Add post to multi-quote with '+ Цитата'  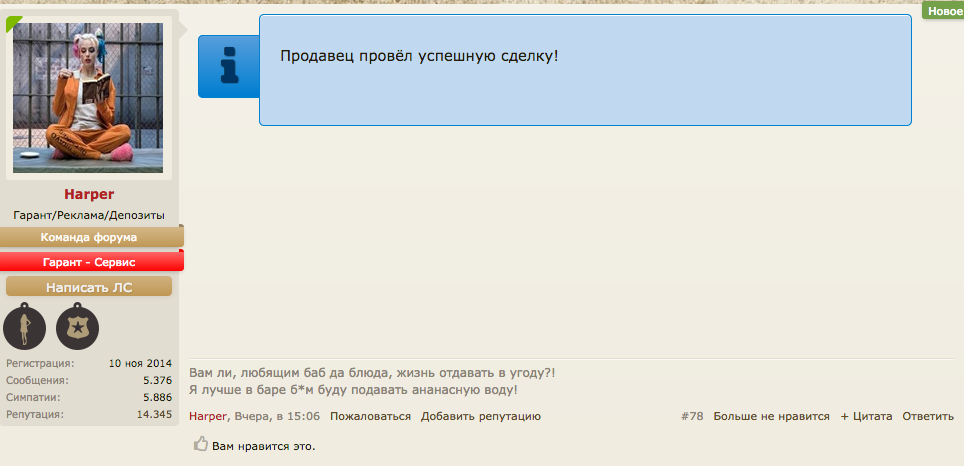click(866, 416)
